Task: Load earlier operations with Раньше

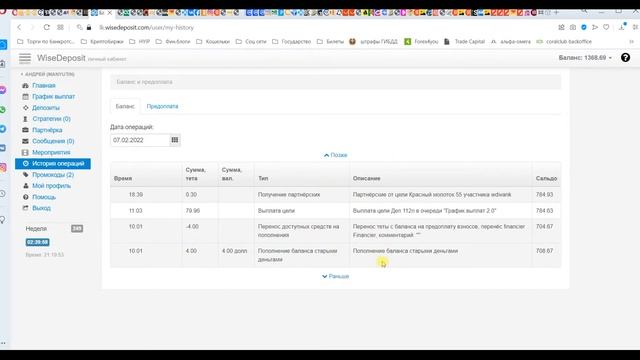Action: (336, 276)
